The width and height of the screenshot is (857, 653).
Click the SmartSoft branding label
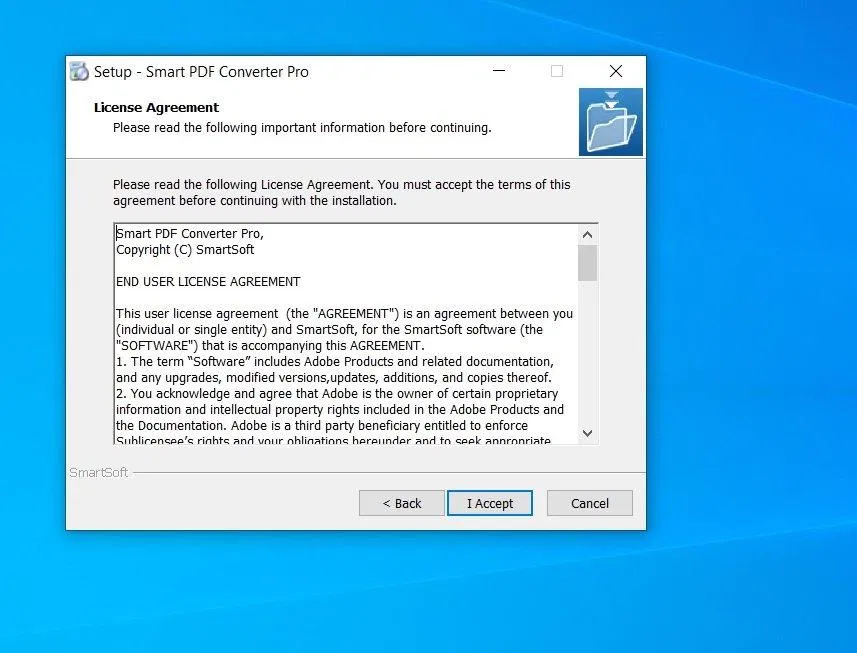pos(98,473)
